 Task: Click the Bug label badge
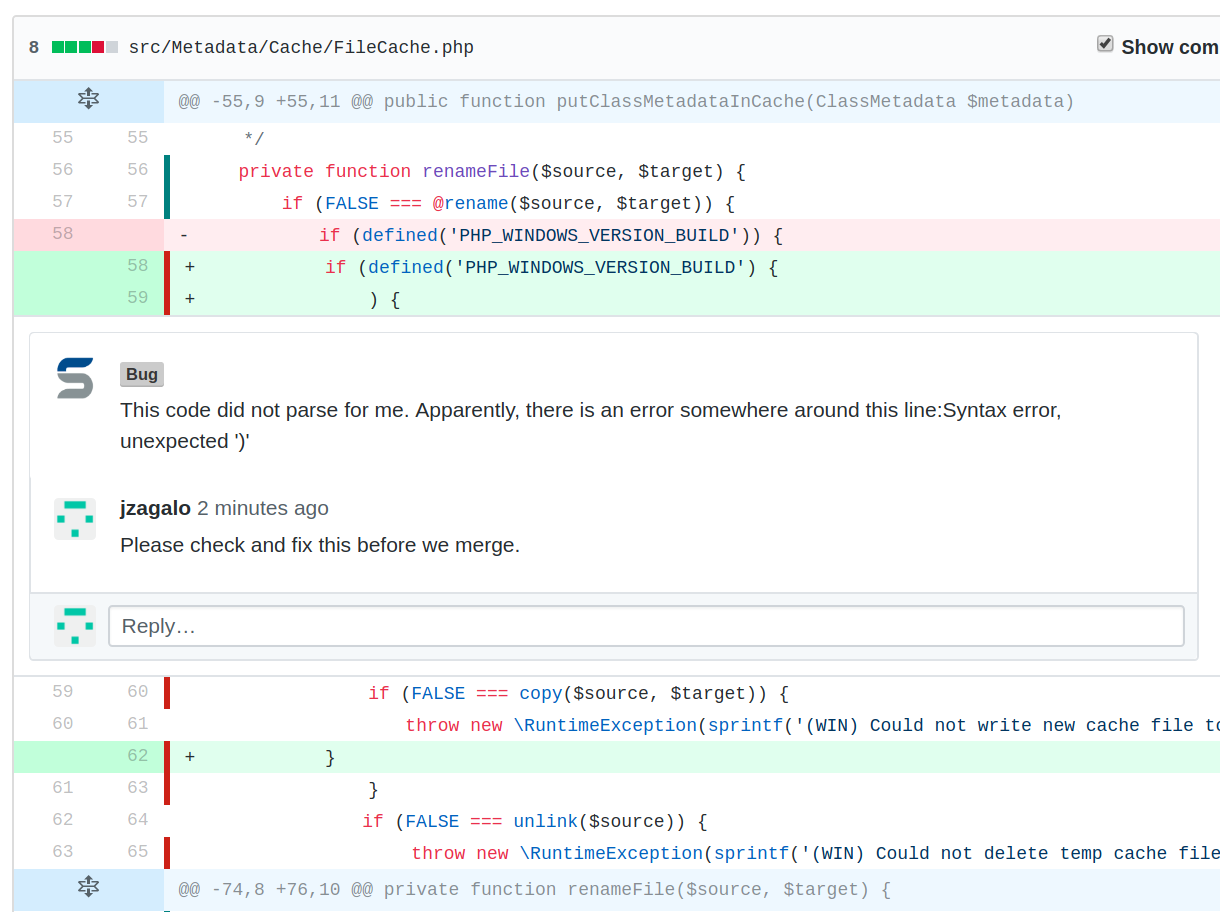point(142,375)
